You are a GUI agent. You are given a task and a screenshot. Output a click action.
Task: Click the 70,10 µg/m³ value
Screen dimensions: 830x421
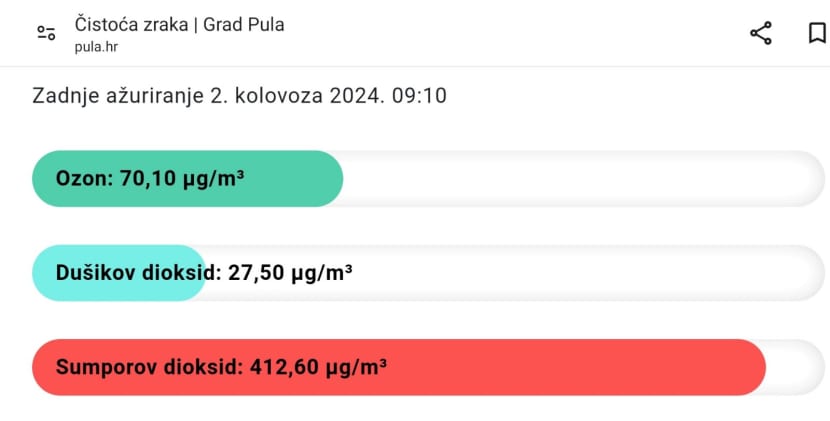[x=182, y=178]
